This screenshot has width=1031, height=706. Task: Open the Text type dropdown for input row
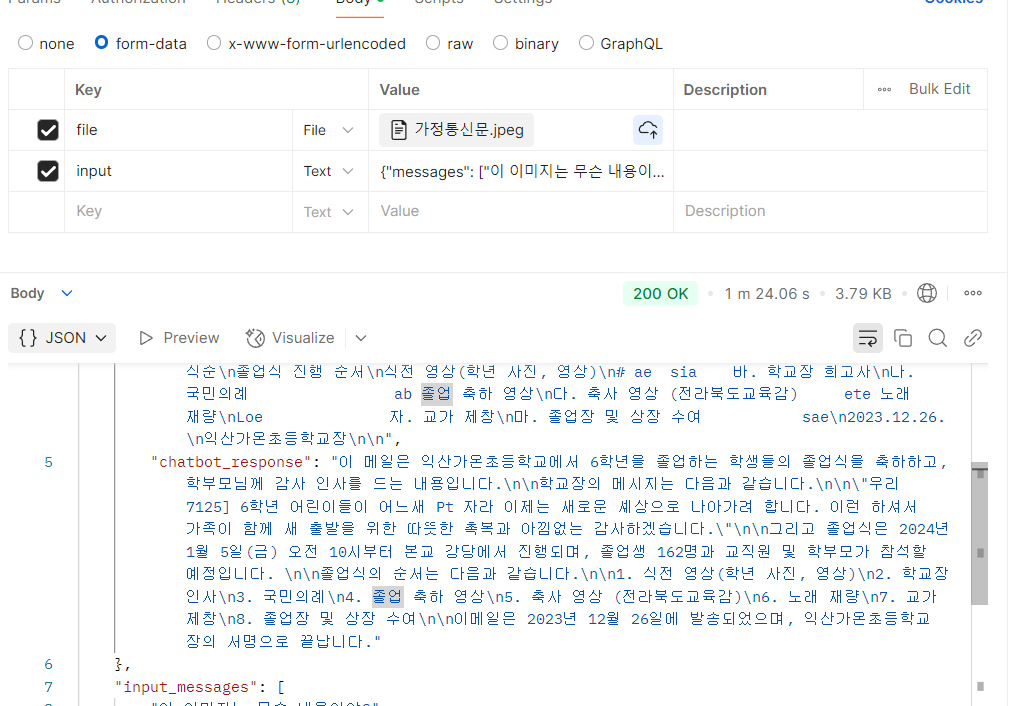tap(329, 171)
